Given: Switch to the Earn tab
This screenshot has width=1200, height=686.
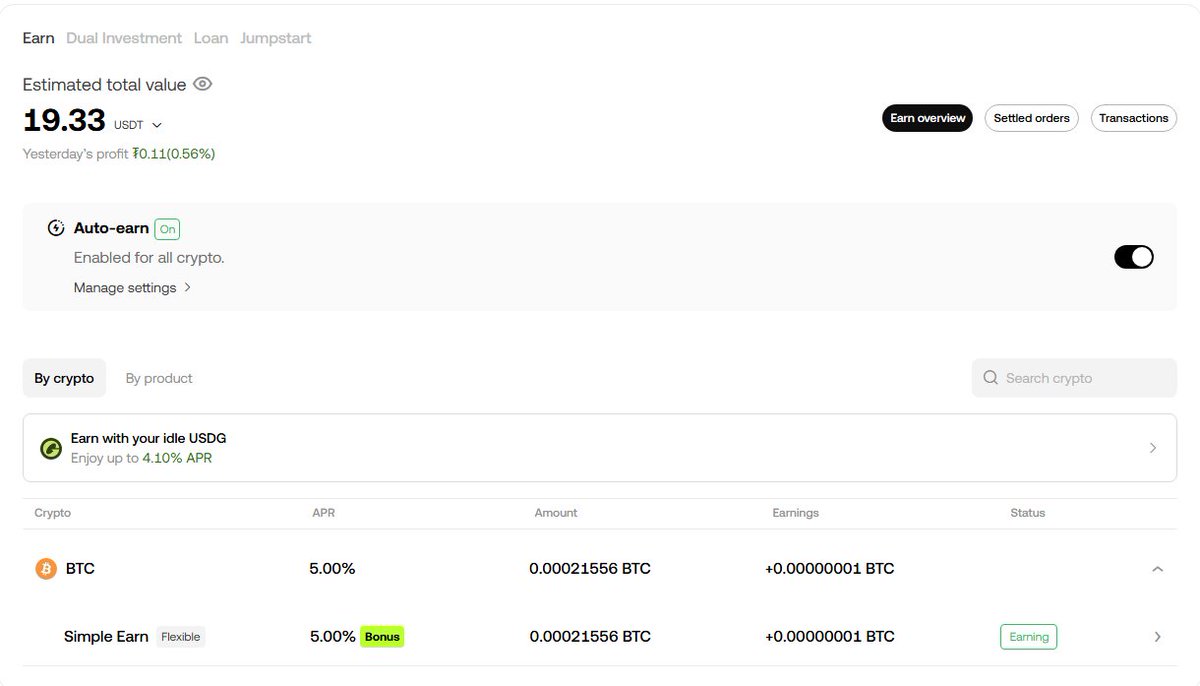Looking at the screenshot, I should pos(38,38).
